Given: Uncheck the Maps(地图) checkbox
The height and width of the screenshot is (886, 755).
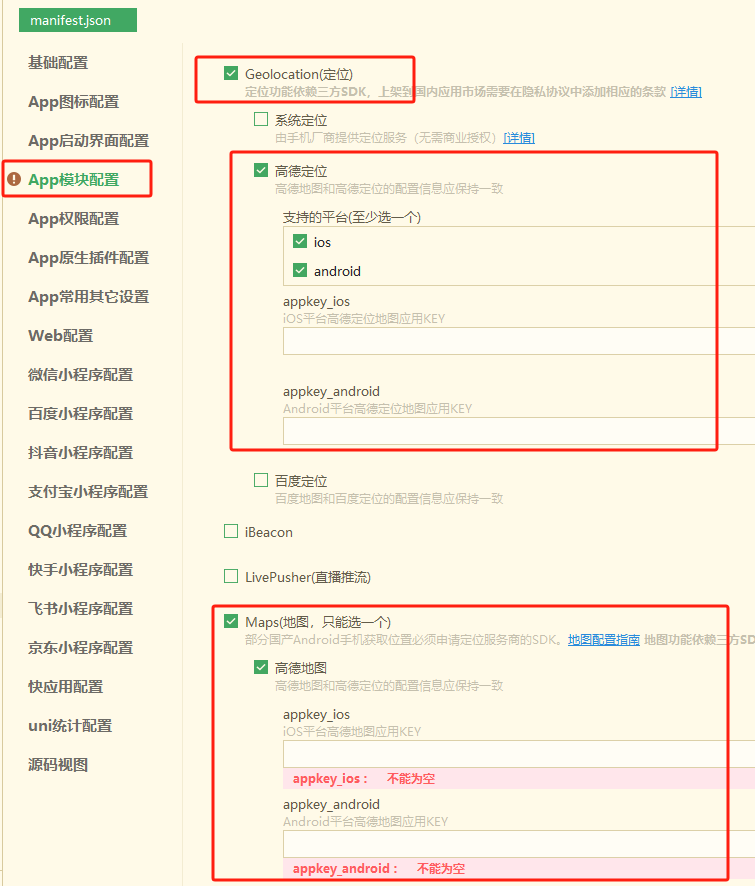Looking at the screenshot, I should coord(231,622).
